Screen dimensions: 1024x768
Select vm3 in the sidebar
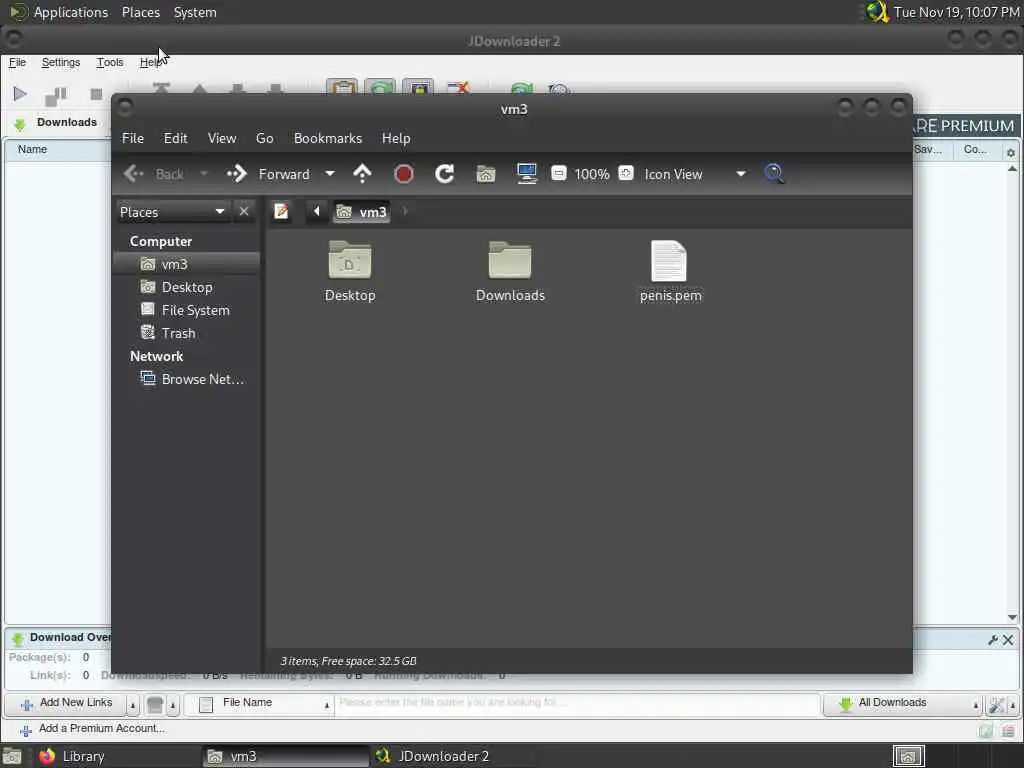[187, 264]
